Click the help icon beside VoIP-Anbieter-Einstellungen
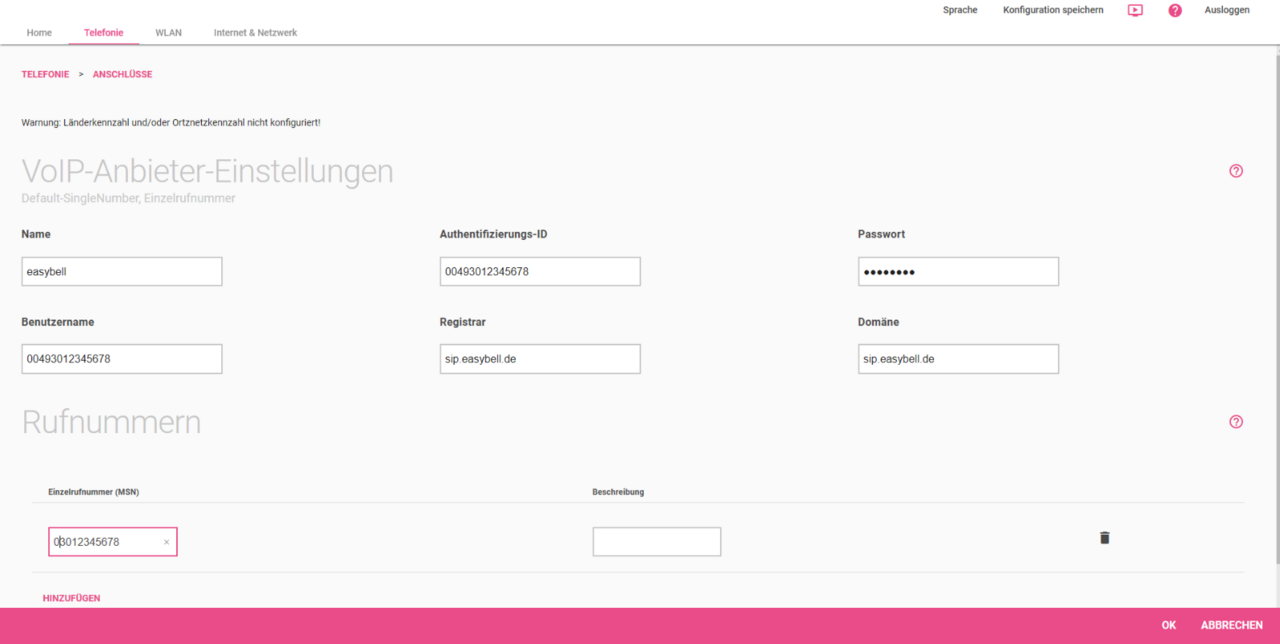1280x644 pixels. [1236, 171]
